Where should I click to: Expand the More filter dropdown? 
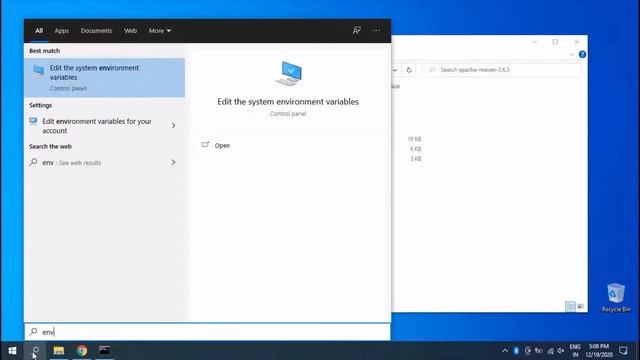coord(160,31)
